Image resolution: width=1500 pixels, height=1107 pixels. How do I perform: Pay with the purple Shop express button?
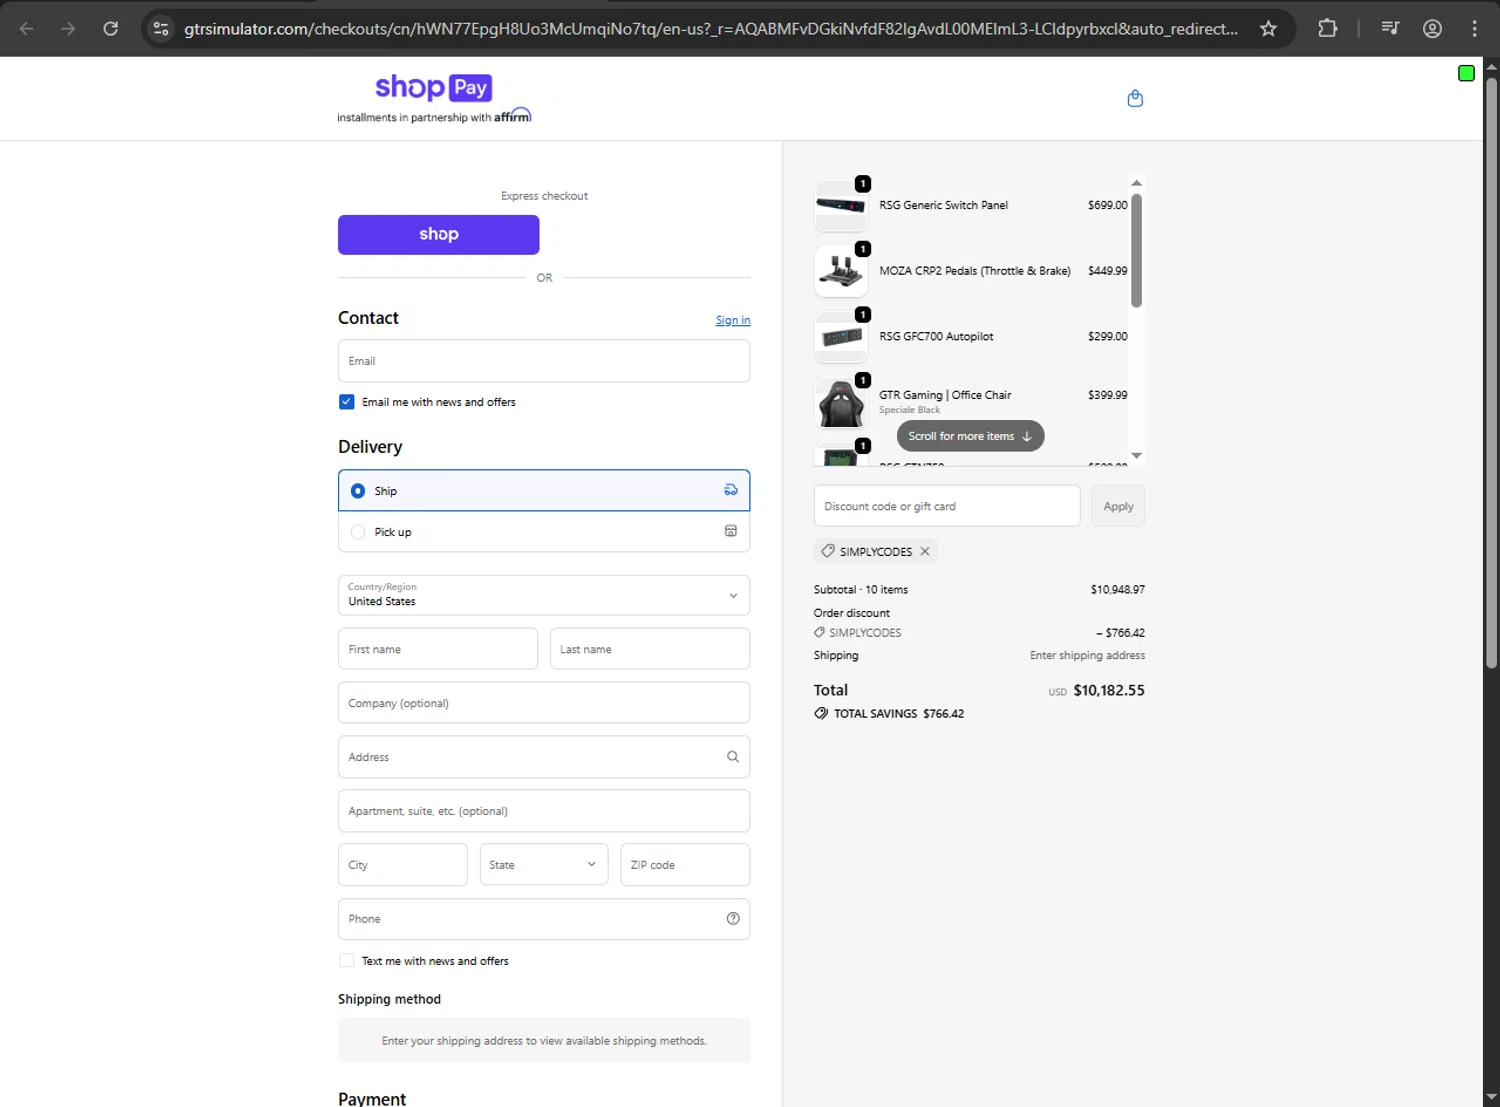coord(439,235)
